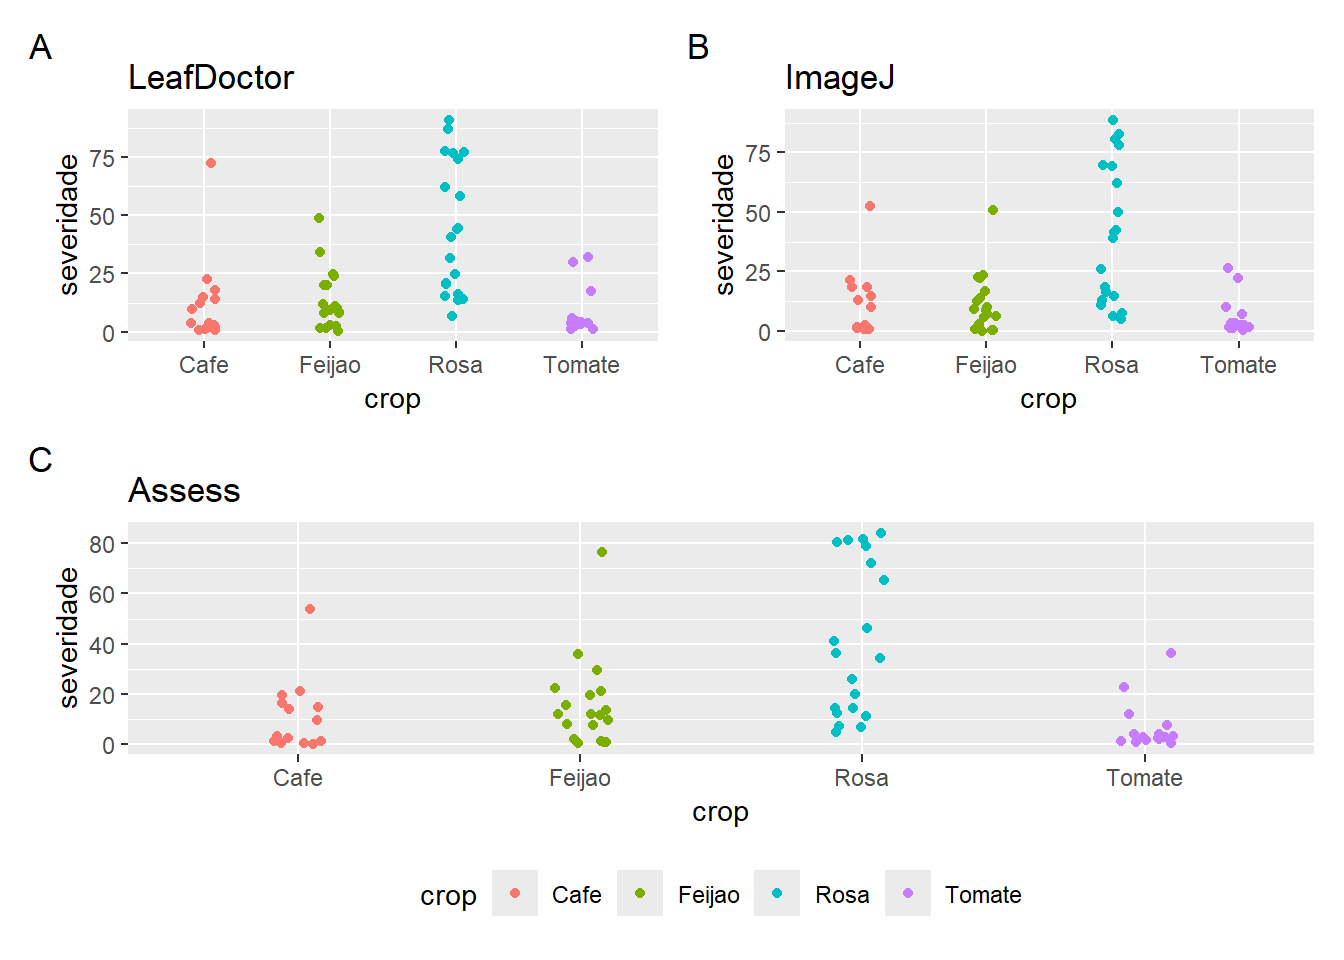Click the highest Cafe point in LeafDoctor plot
Screen dimensions: 1344x960
click(x=211, y=163)
